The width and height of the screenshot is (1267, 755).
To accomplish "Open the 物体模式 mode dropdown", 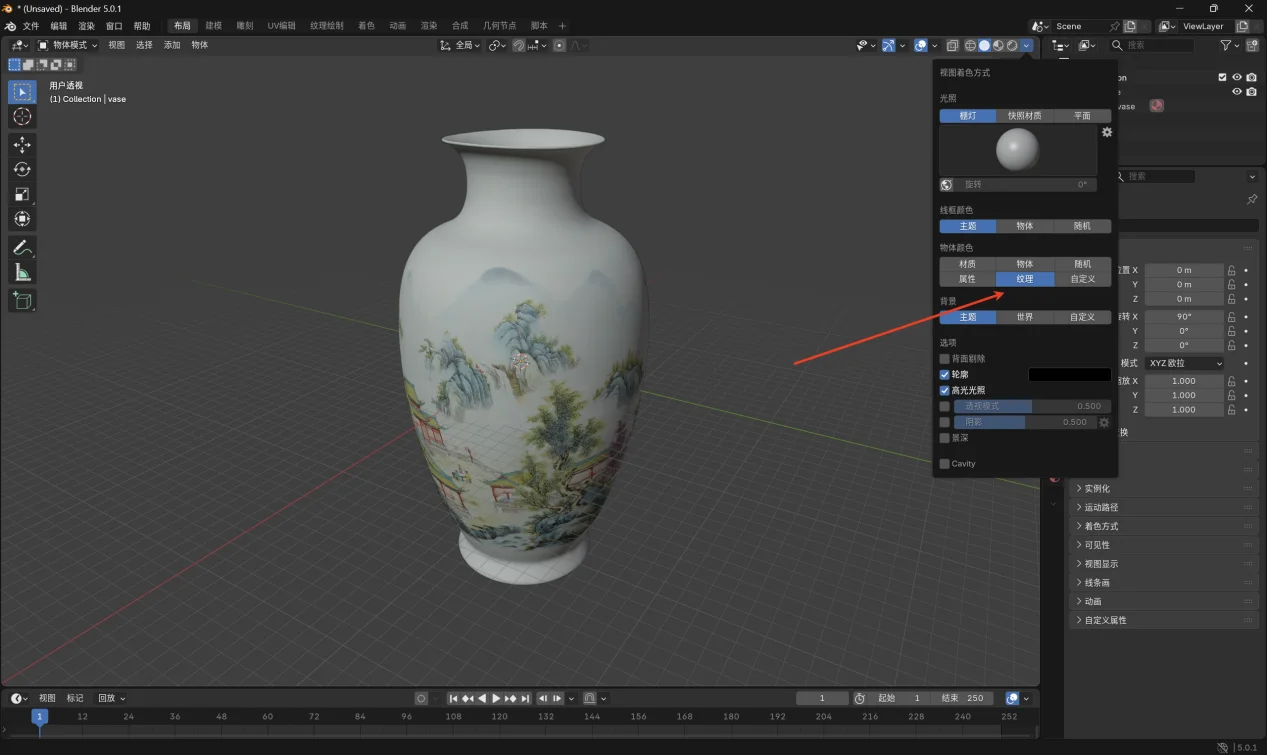I will 68,45.
